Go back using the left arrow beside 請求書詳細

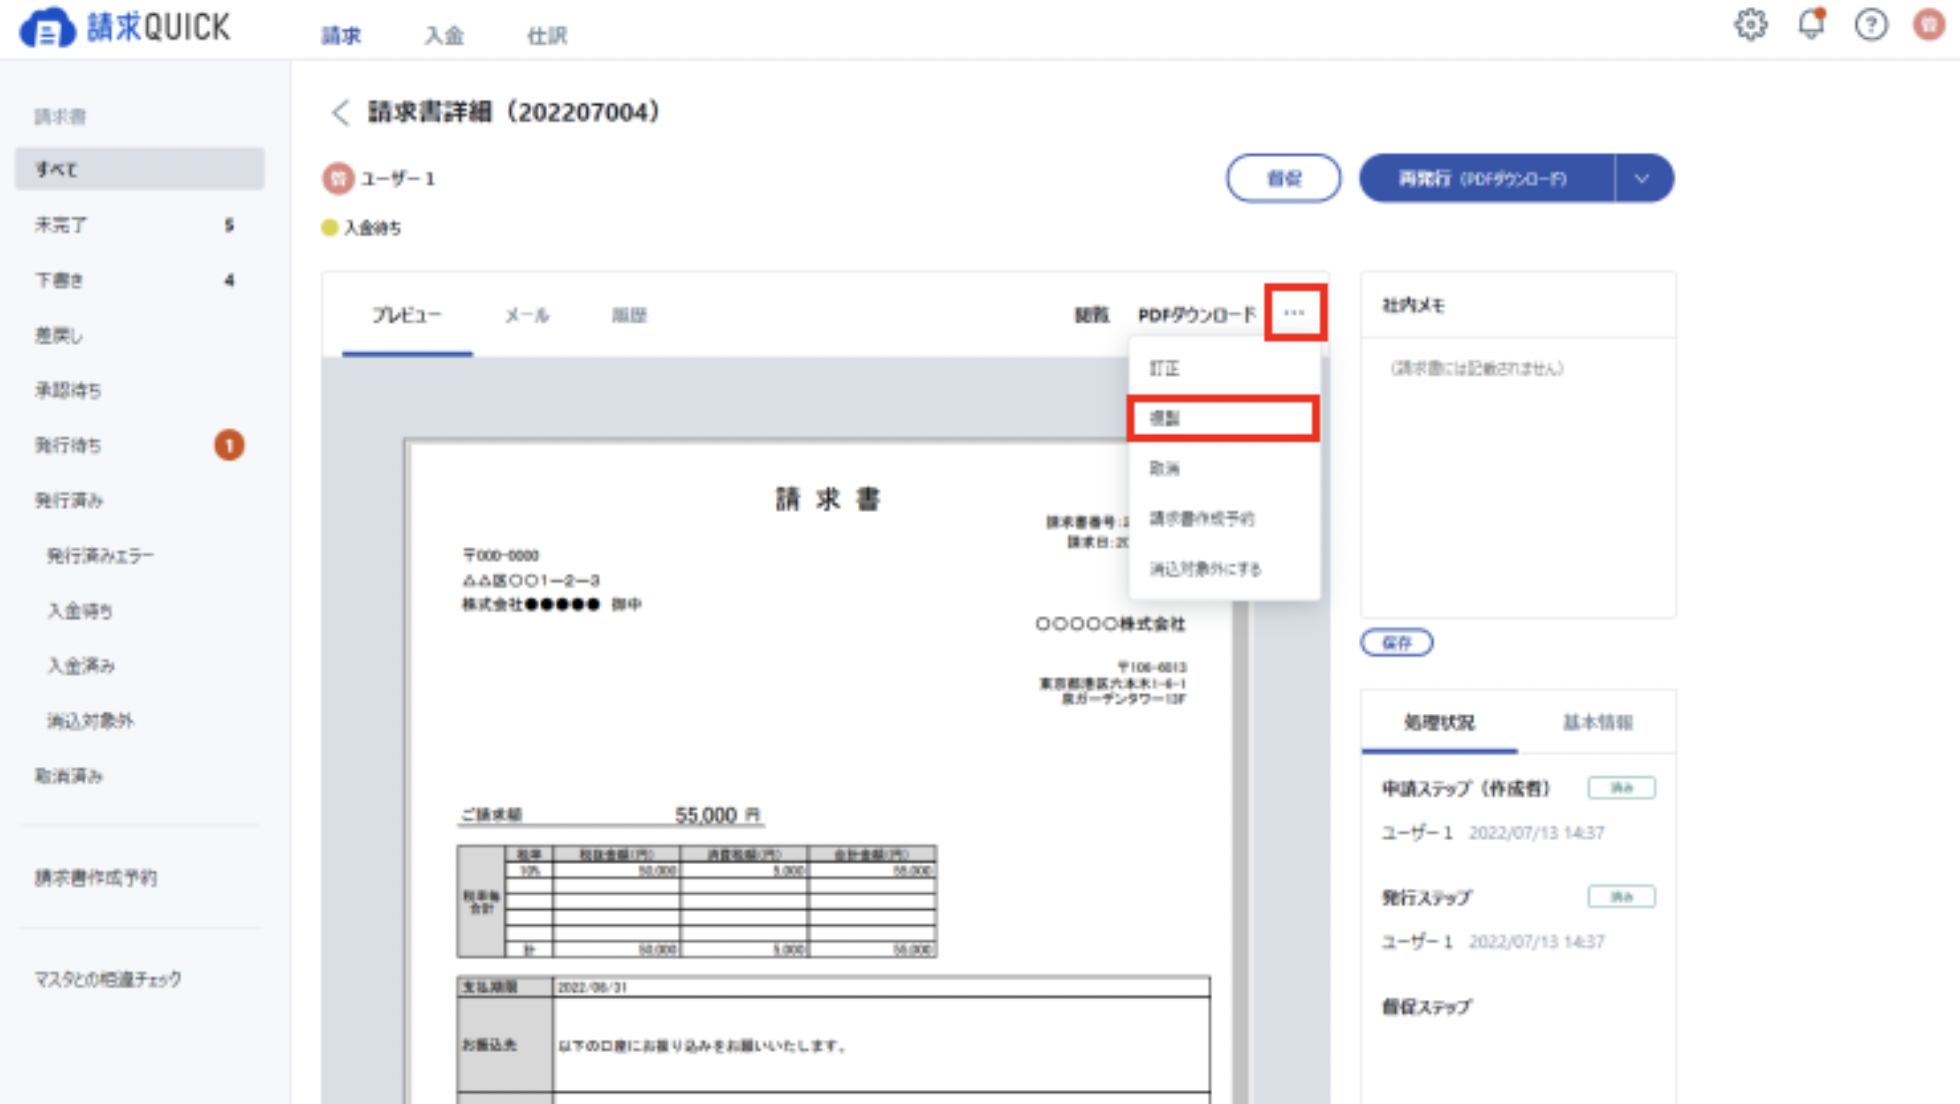click(x=340, y=112)
